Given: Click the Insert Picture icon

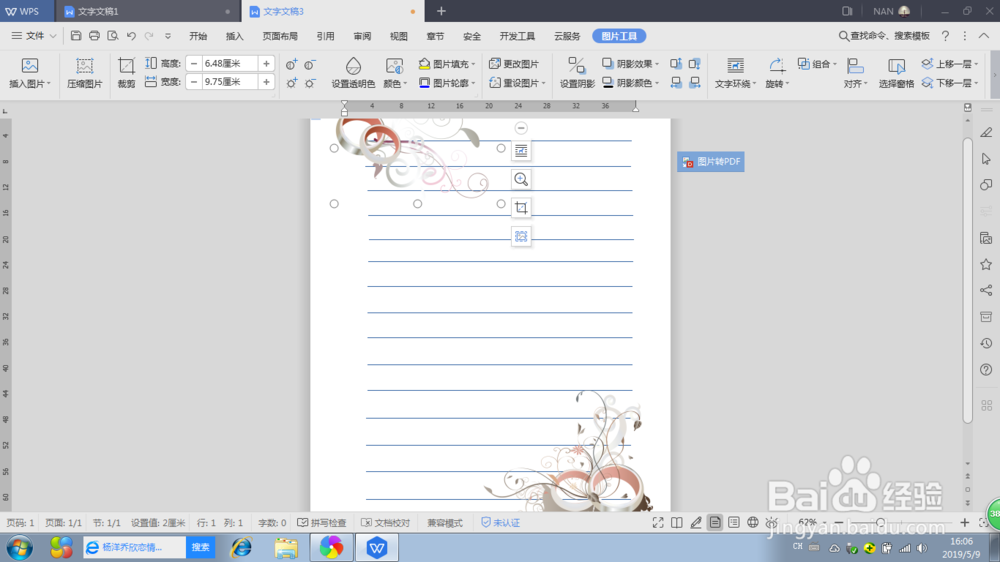Looking at the screenshot, I should point(29,66).
